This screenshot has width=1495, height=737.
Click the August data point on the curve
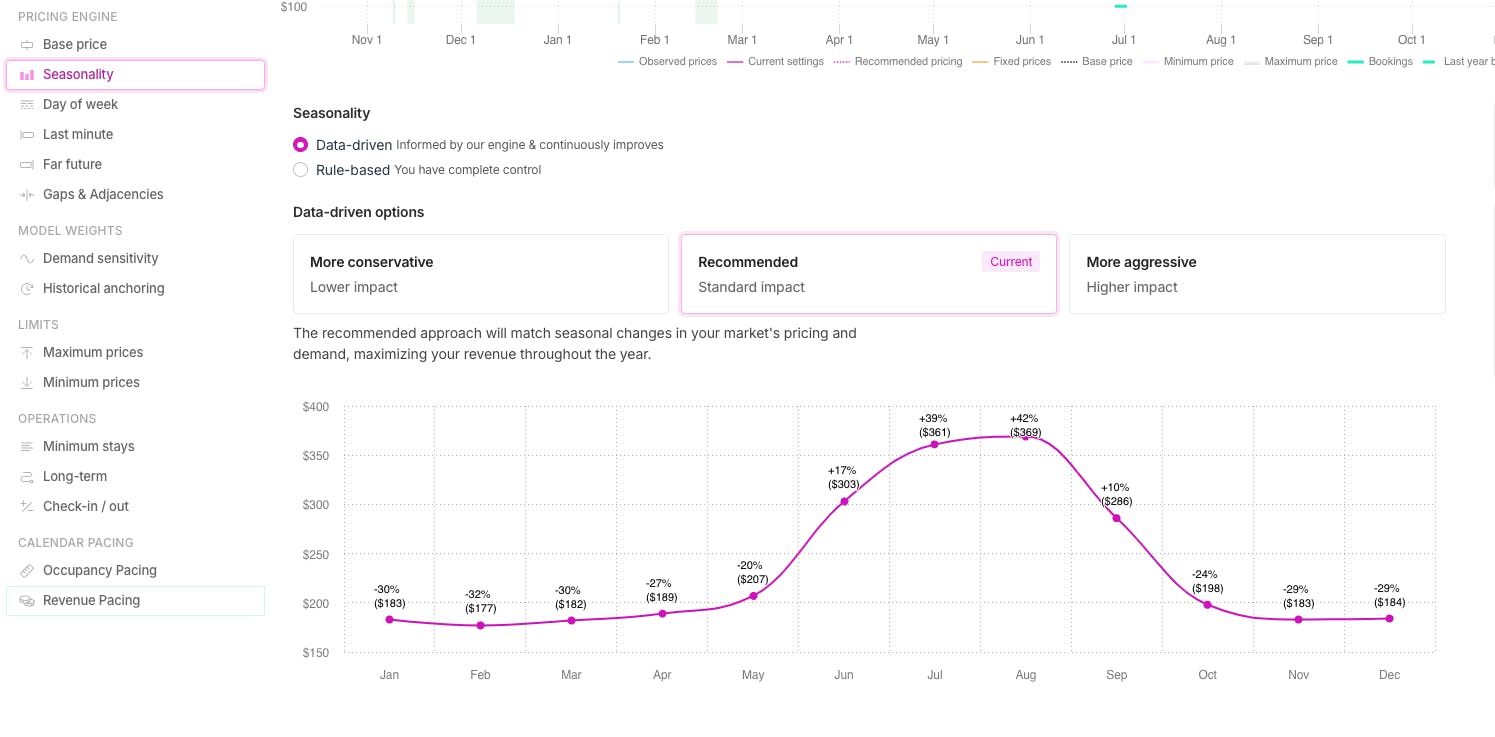tap(1025, 437)
